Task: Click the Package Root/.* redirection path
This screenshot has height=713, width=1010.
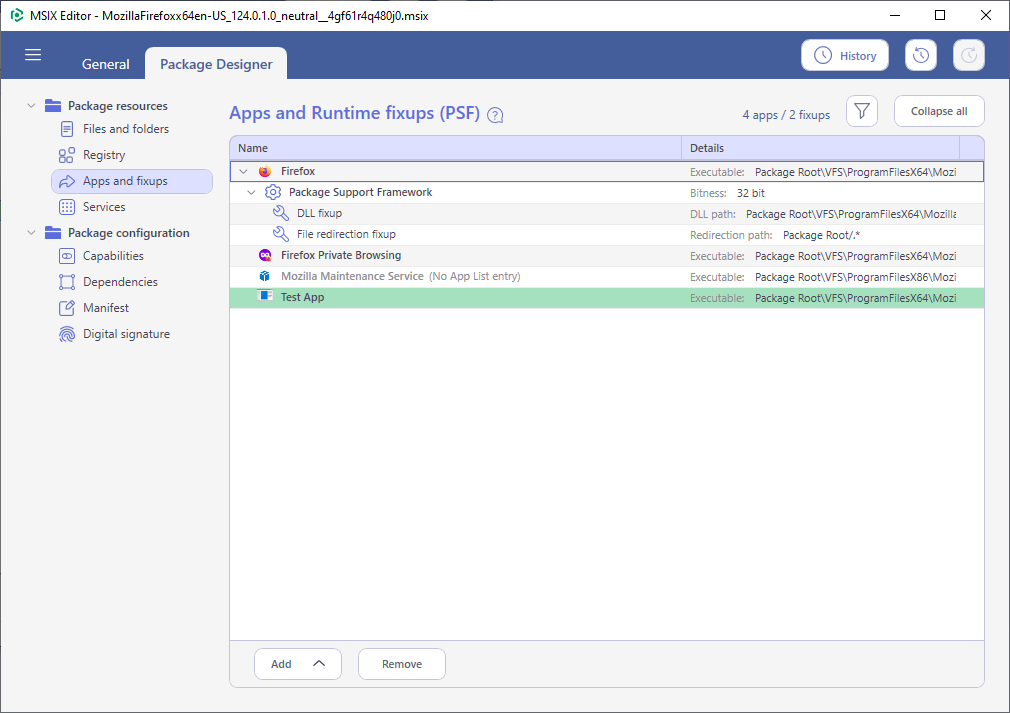Action: (821, 235)
